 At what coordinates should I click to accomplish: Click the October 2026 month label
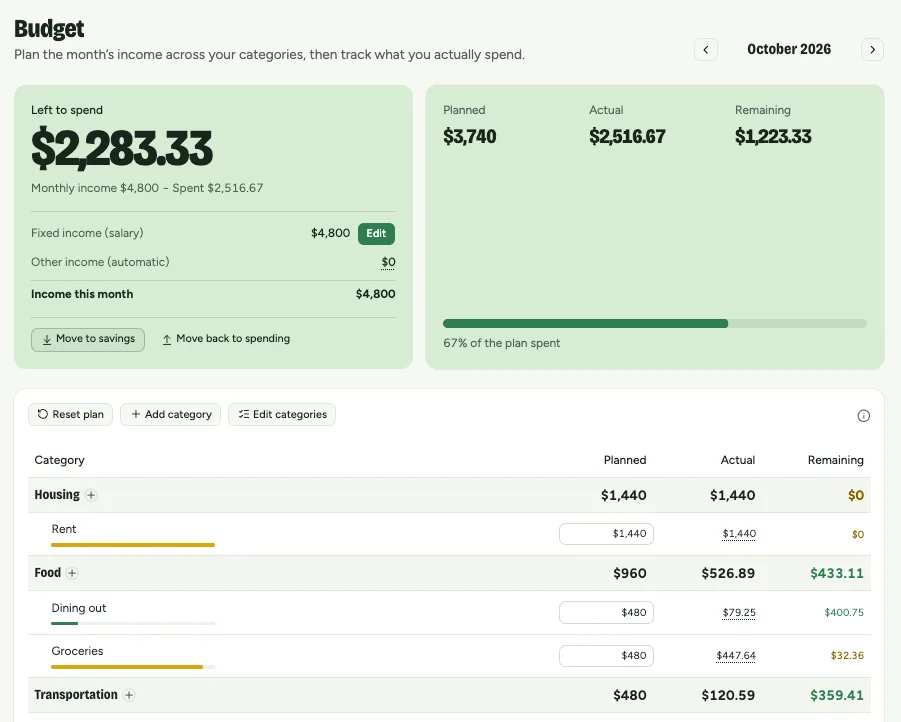click(789, 49)
